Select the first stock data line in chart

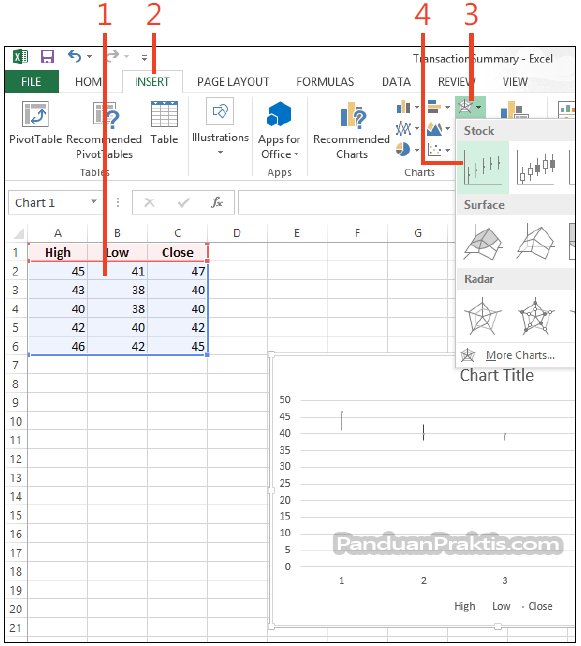[342, 421]
